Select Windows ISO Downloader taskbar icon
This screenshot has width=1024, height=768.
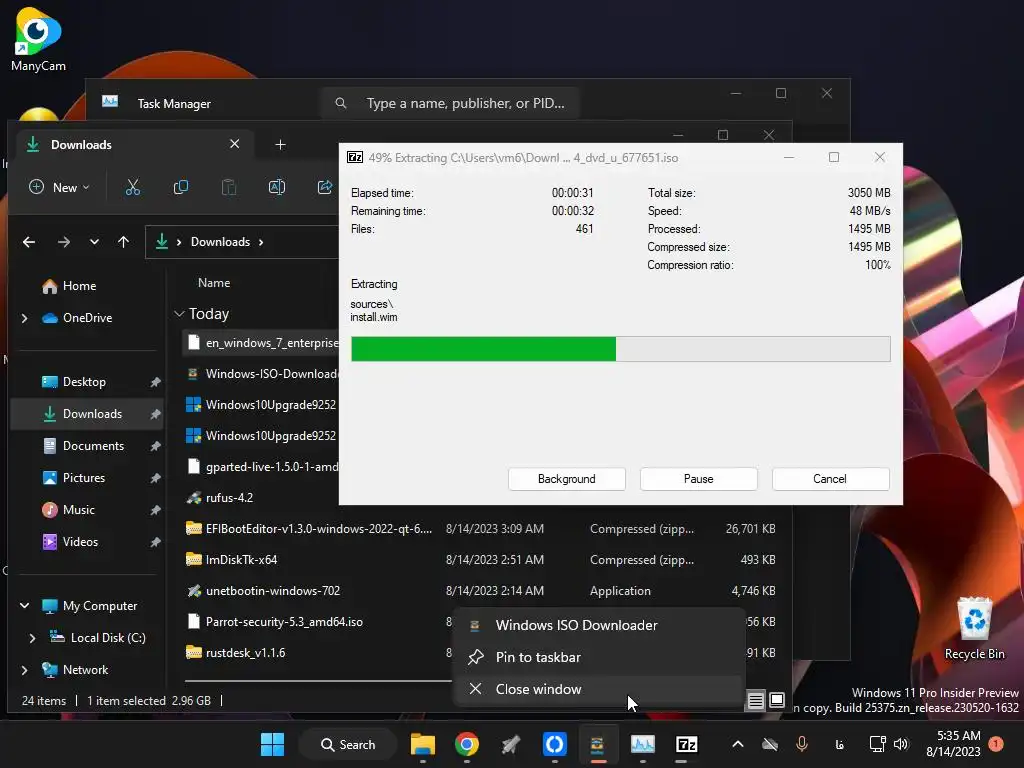598,744
